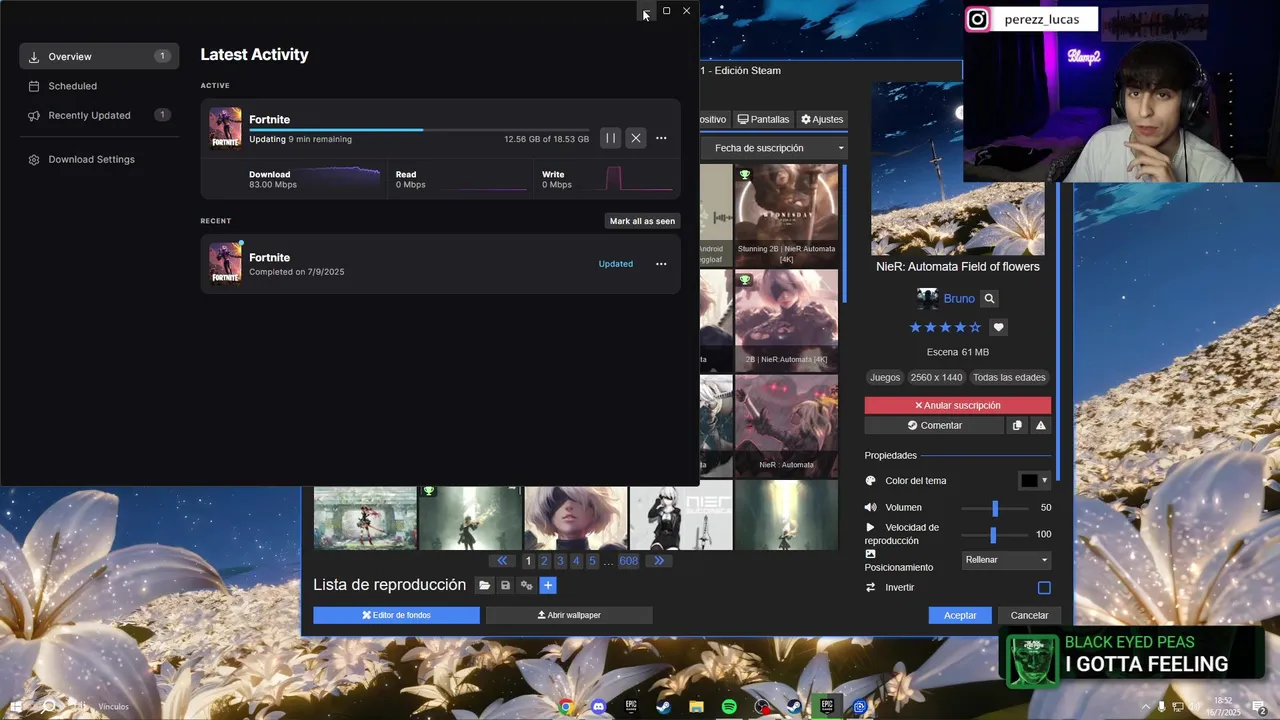Open the Scheduled downloads section
Viewport: 1280px width, 720px height.
click(99, 86)
